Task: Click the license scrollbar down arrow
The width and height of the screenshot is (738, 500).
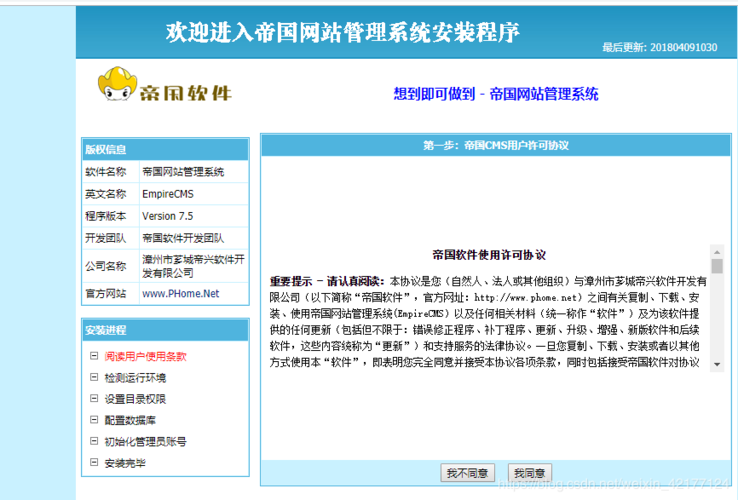Action: pos(717,364)
